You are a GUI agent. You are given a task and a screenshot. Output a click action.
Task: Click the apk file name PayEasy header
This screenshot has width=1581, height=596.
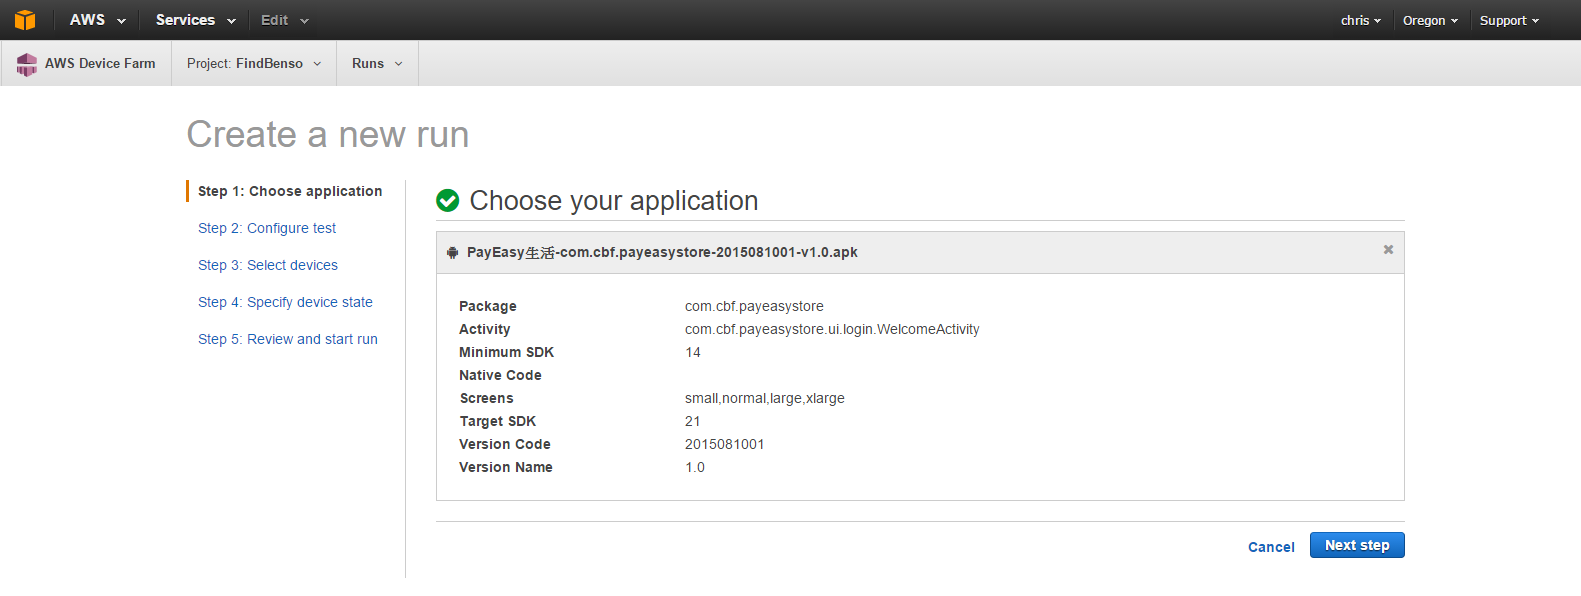[x=662, y=252]
